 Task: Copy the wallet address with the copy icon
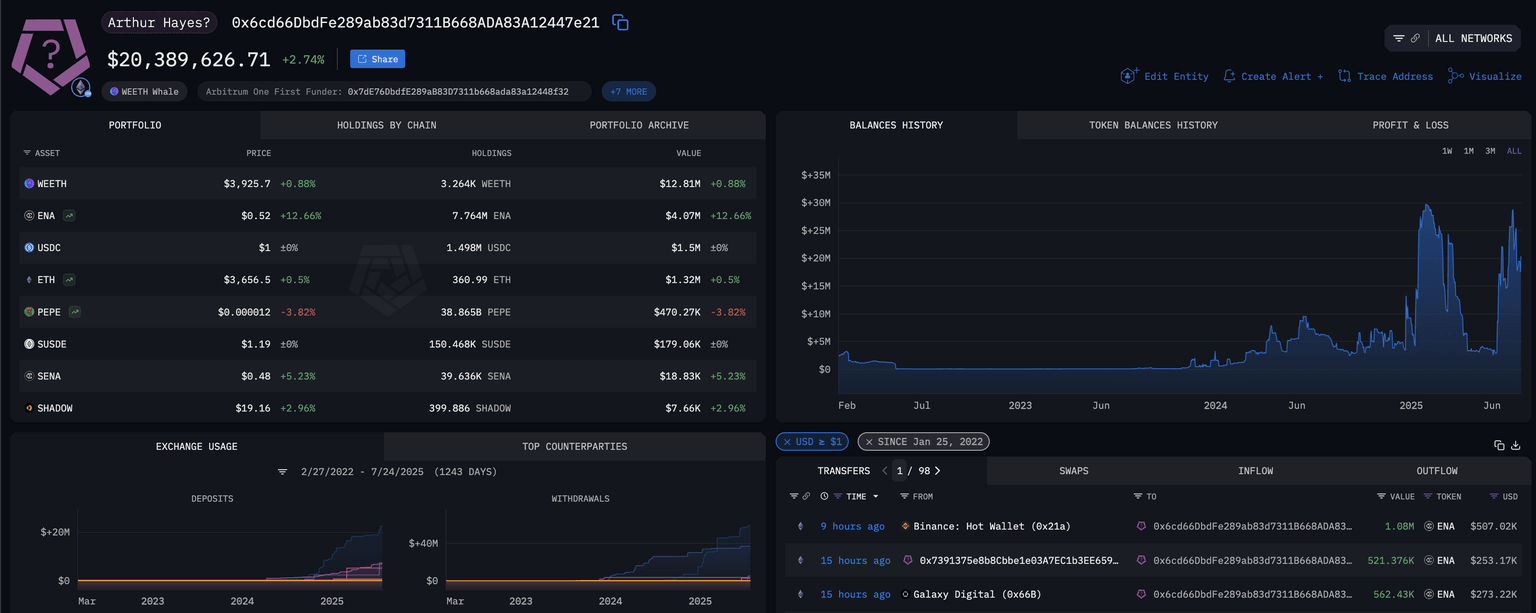(x=620, y=22)
